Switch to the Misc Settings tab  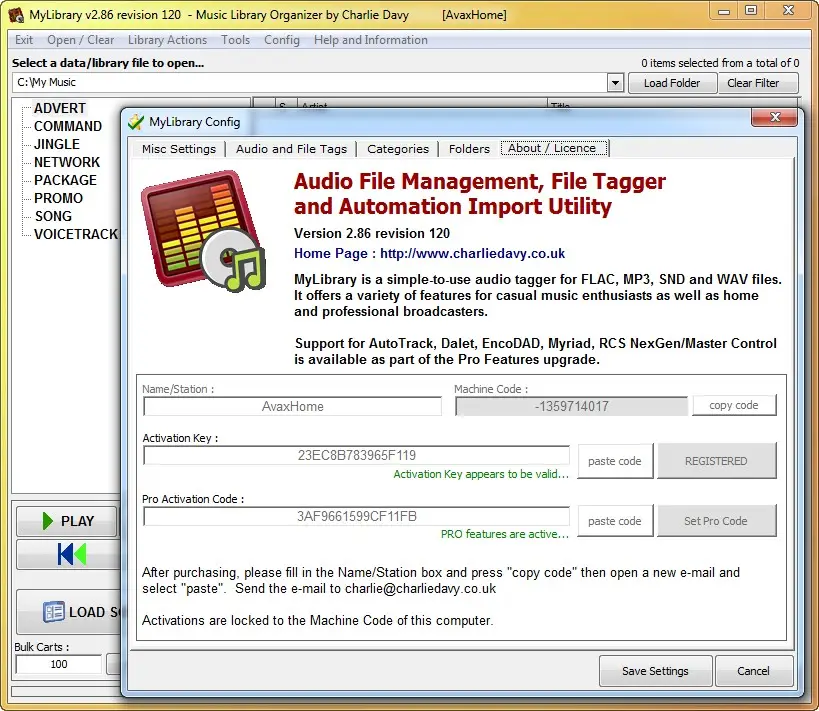coord(179,149)
